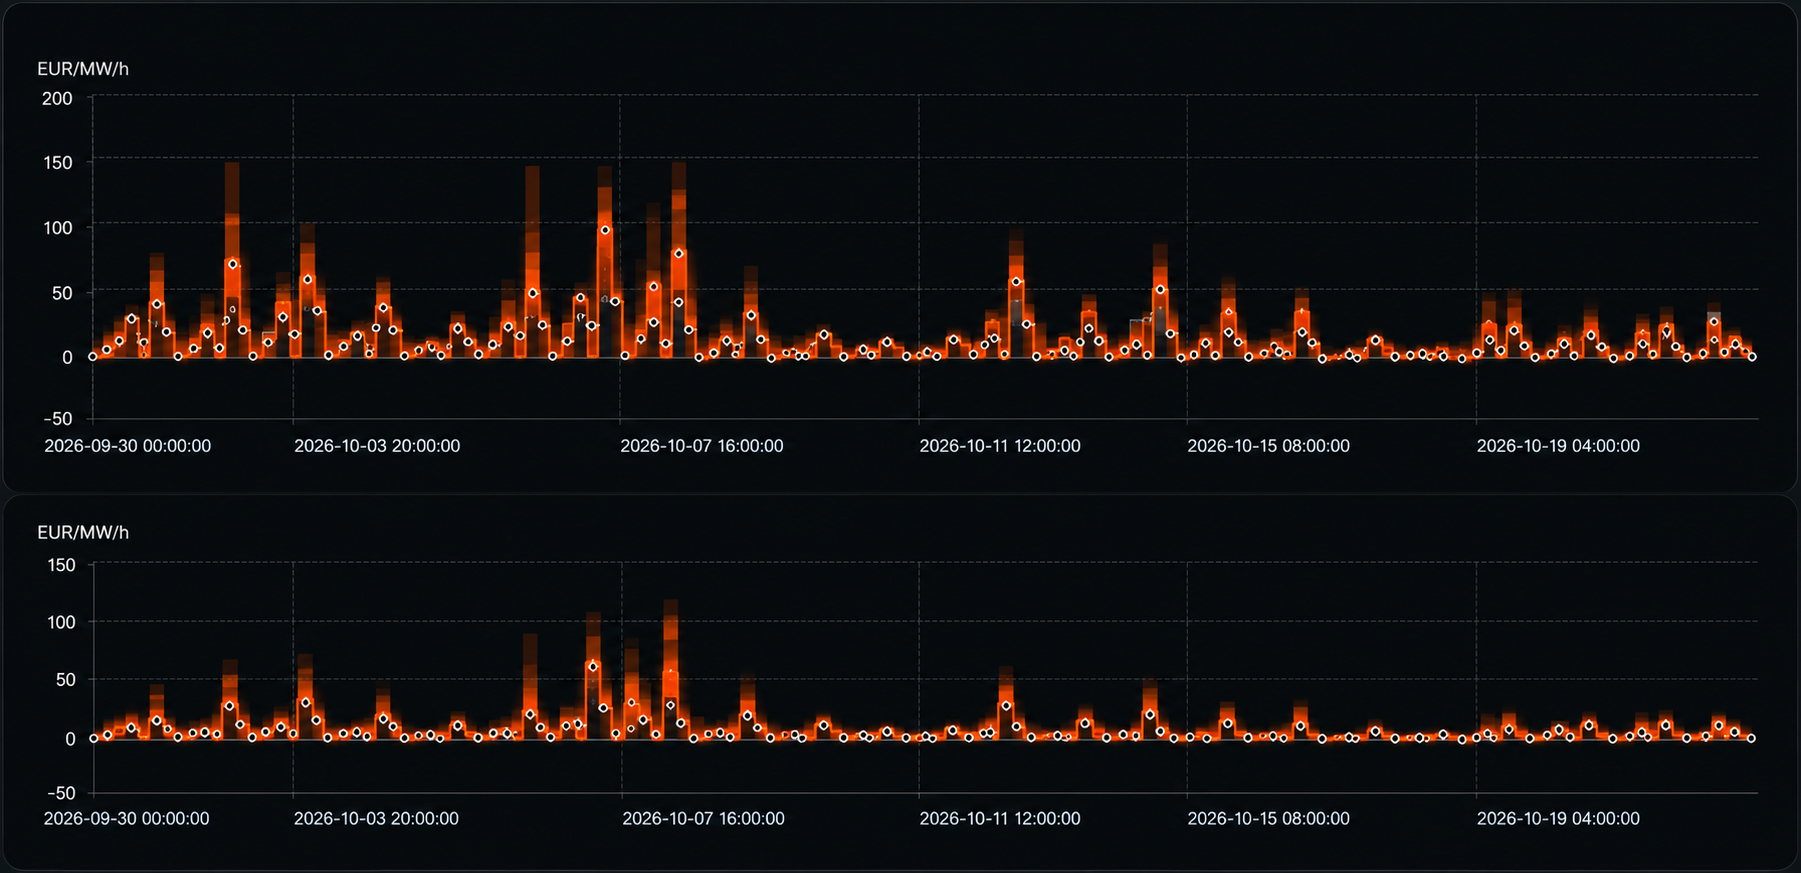Select upper chart's 2026-10-07 16:00:00 time label
This screenshot has width=1801, height=873.
(702, 446)
